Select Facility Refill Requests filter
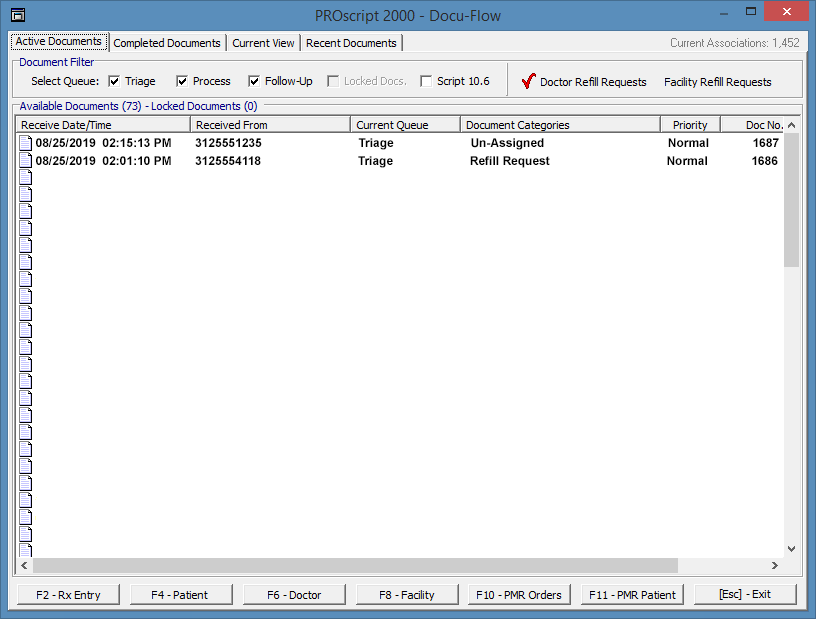The image size is (816, 619). (717, 82)
